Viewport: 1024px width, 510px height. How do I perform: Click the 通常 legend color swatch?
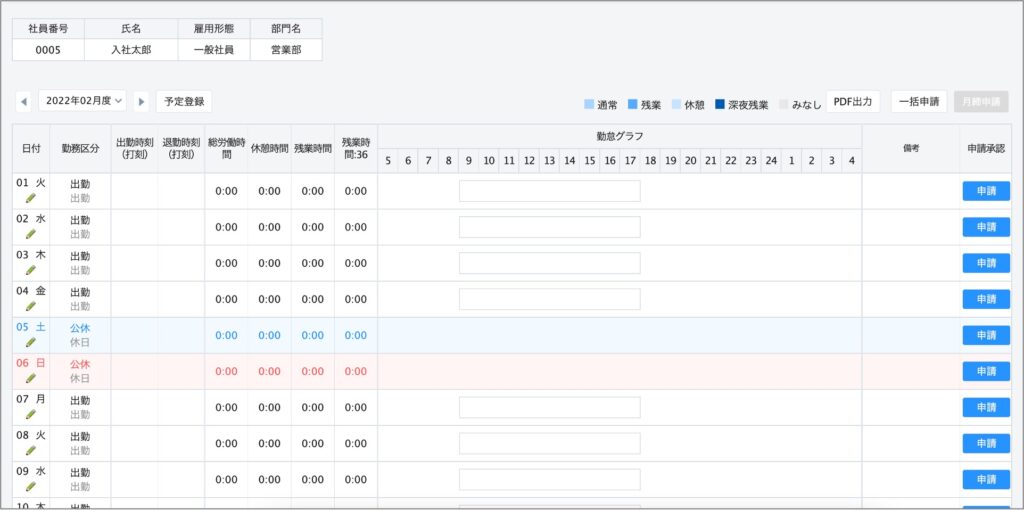[589, 104]
